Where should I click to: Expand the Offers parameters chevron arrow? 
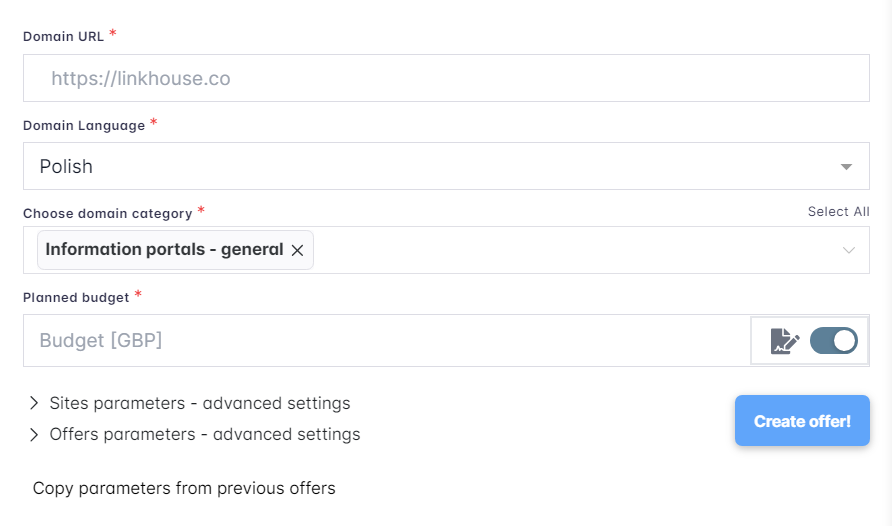34,435
